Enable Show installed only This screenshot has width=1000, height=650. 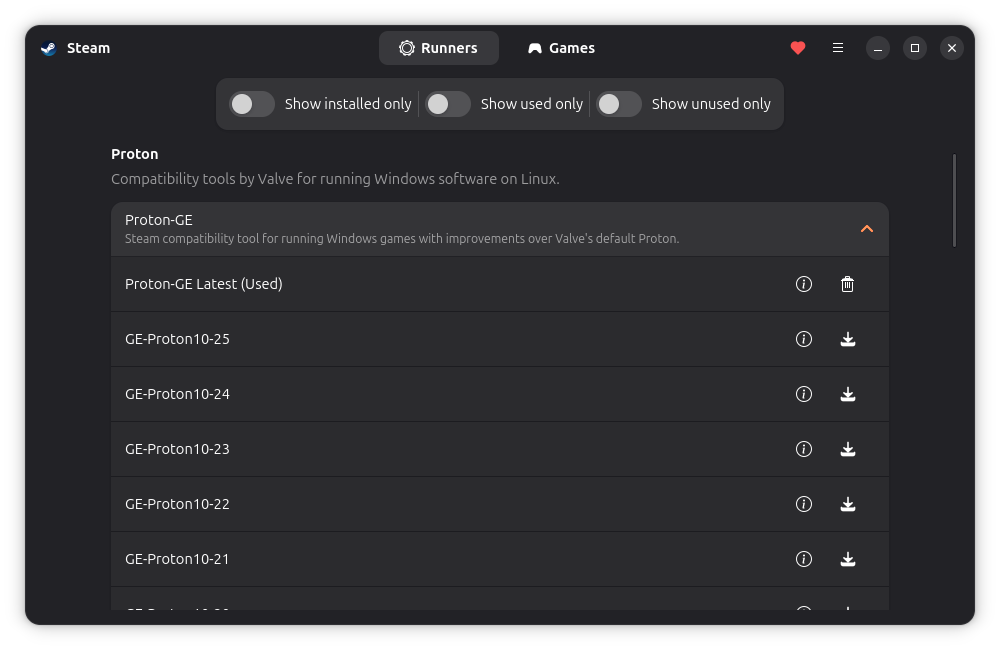point(251,103)
